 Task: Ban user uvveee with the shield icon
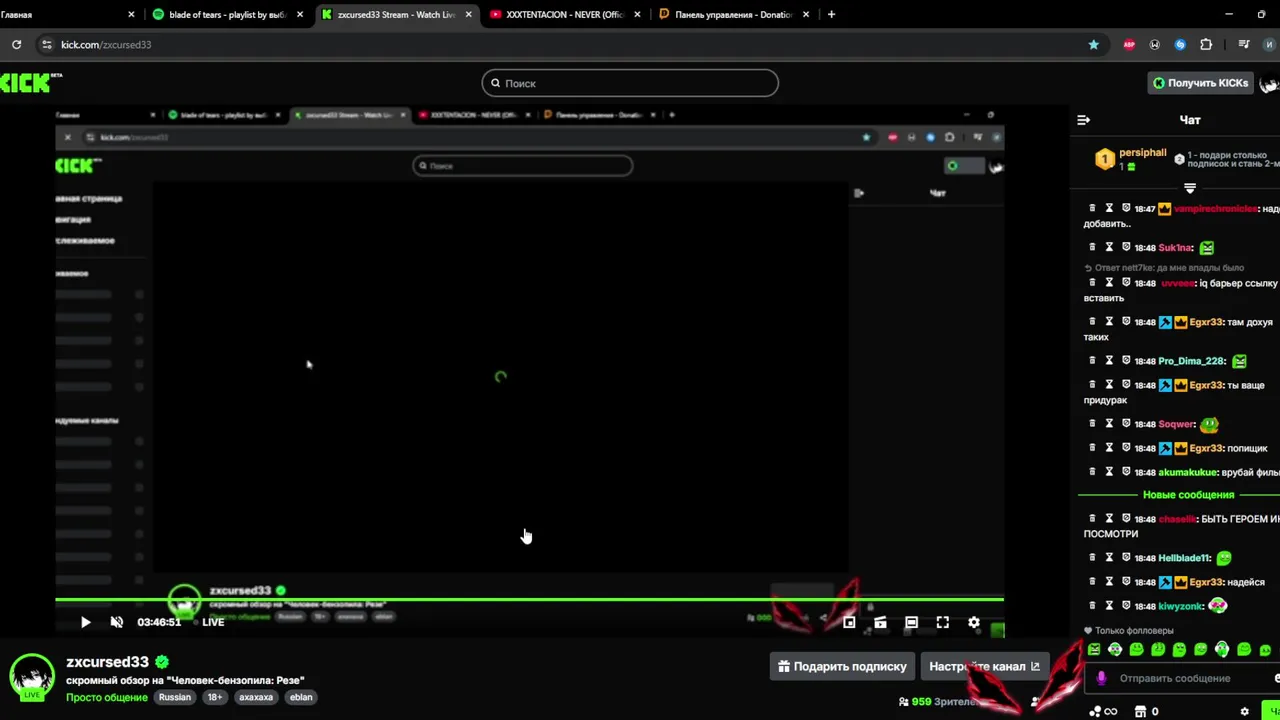click(x=1126, y=283)
